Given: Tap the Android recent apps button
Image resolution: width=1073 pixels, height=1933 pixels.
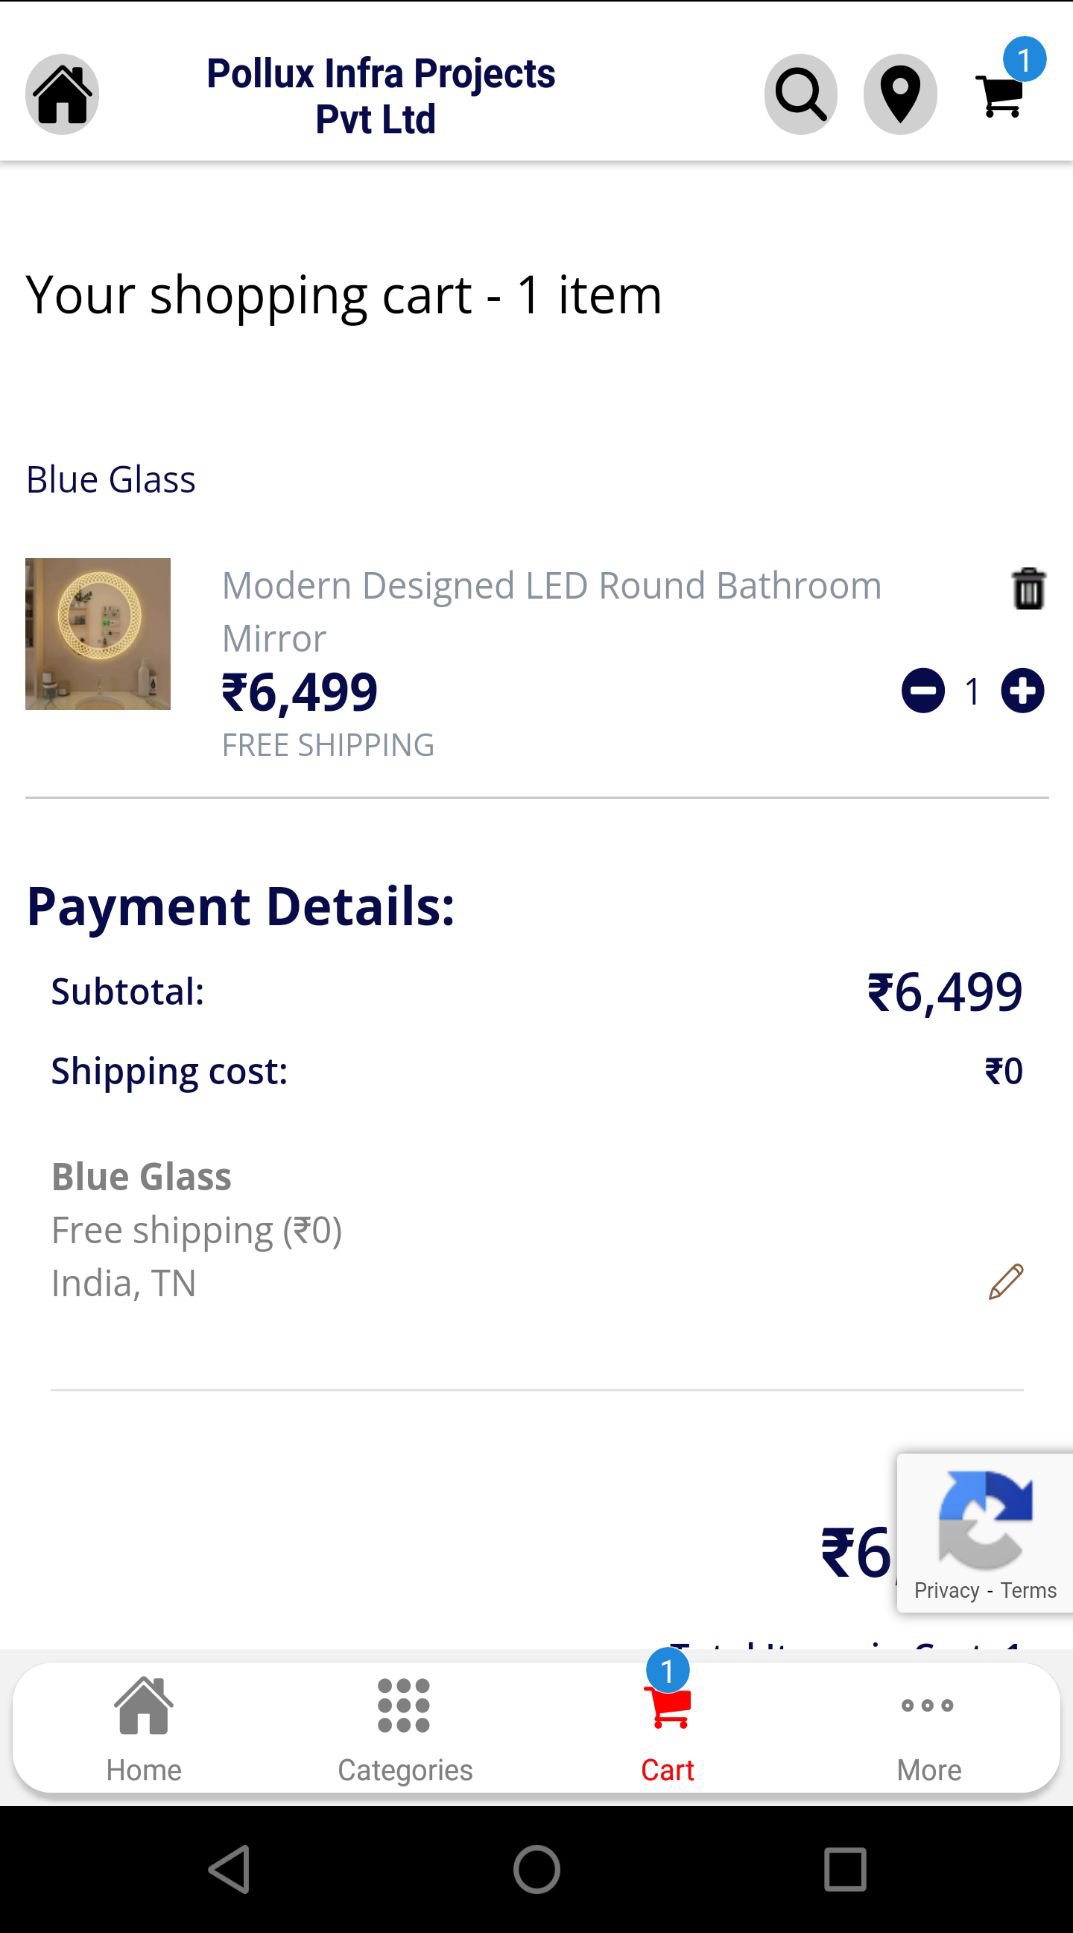Looking at the screenshot, I should [x=845, y=1869].
